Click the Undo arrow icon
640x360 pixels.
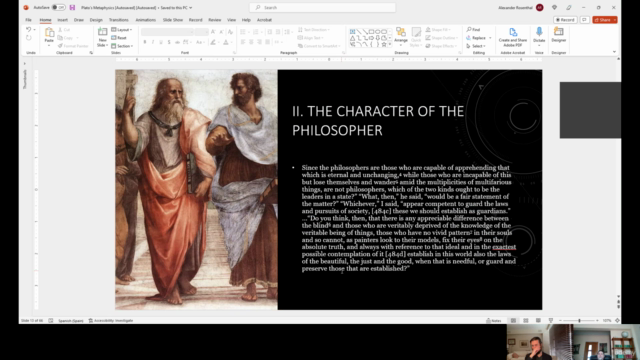point(28,29)
